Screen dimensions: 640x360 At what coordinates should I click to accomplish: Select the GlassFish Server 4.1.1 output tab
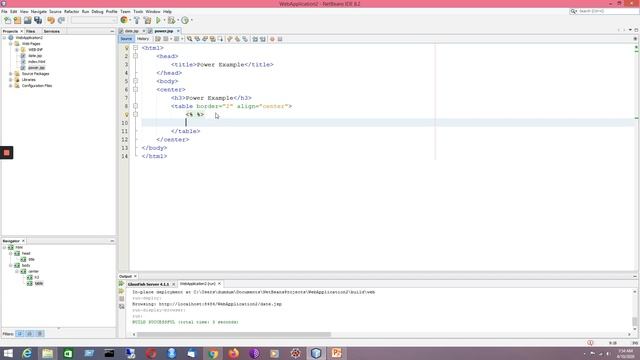point(148,284)
